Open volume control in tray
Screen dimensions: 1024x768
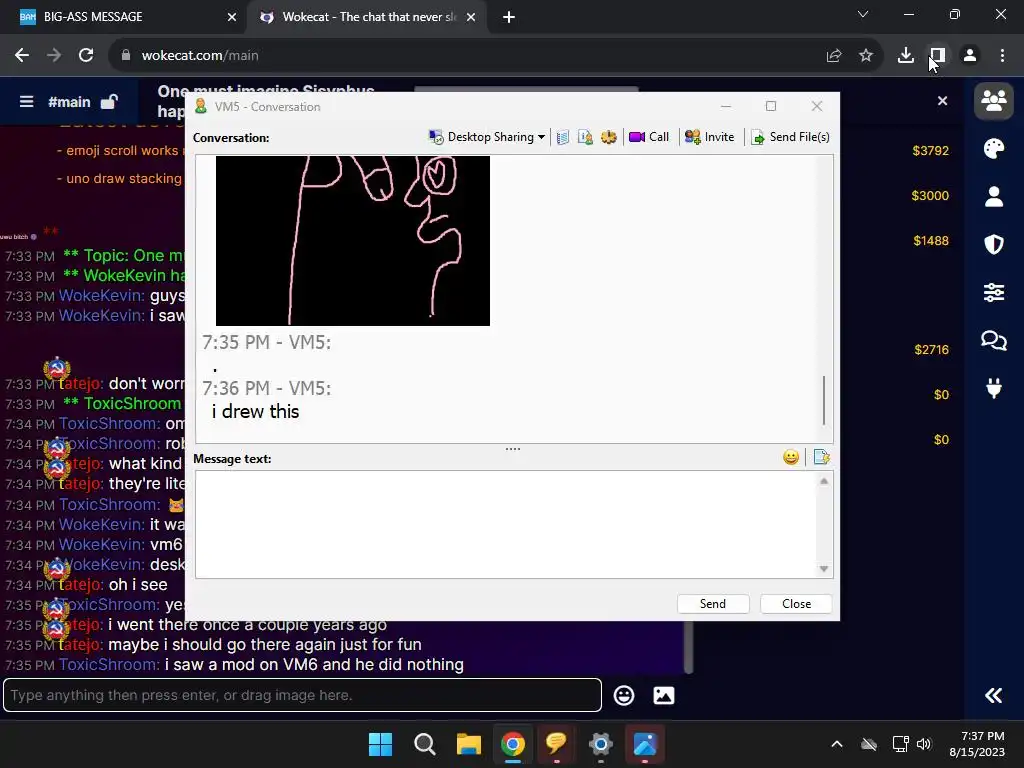923,744
